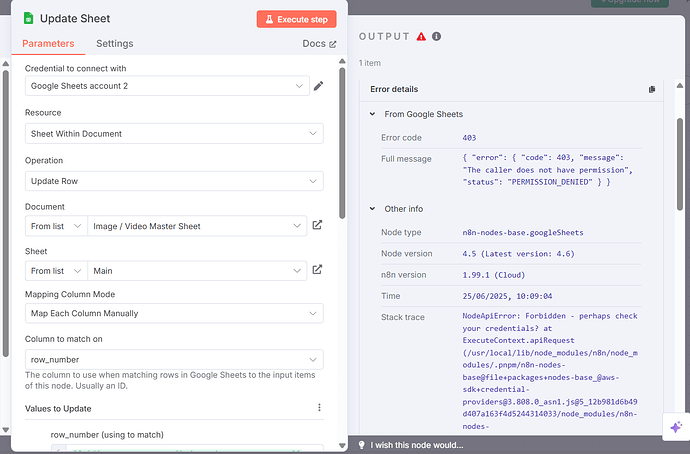Open the Docs external link

[319, 44]
